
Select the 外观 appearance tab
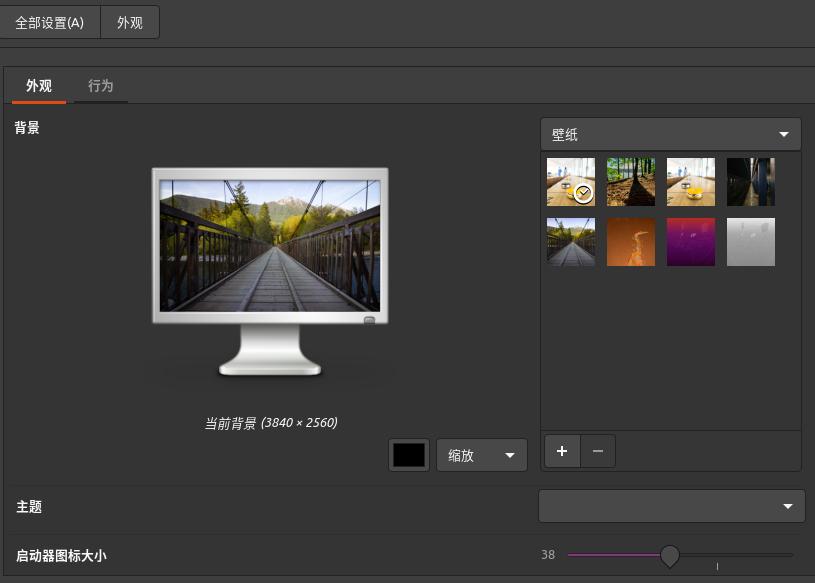coord(39,85)
